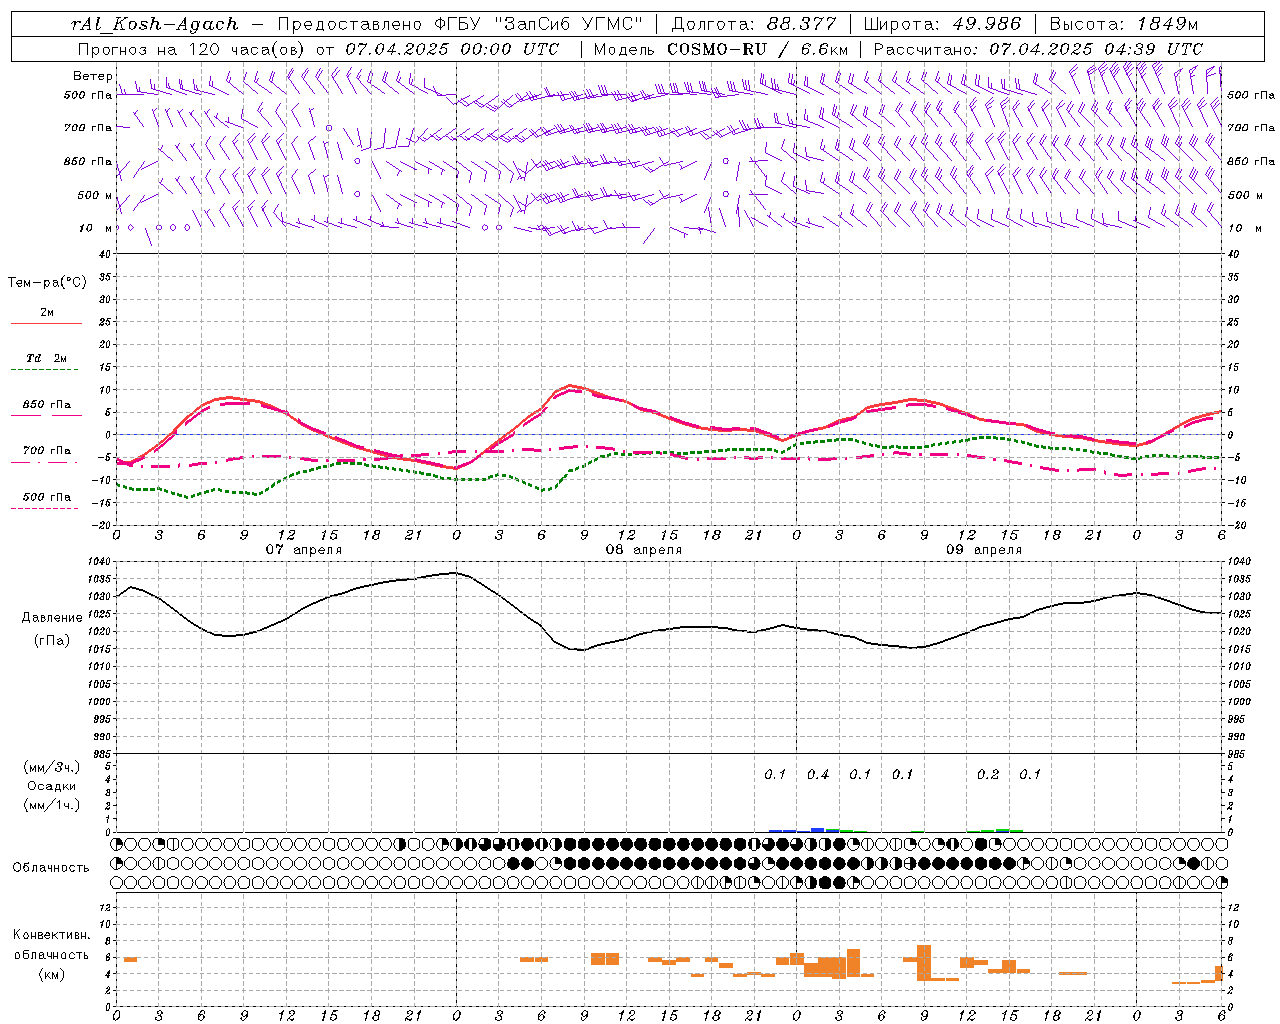The height and width of the screenshot is (1024, 1280).
Task: Click the 07 апреля date label
Action: click(x=303, y=550)
